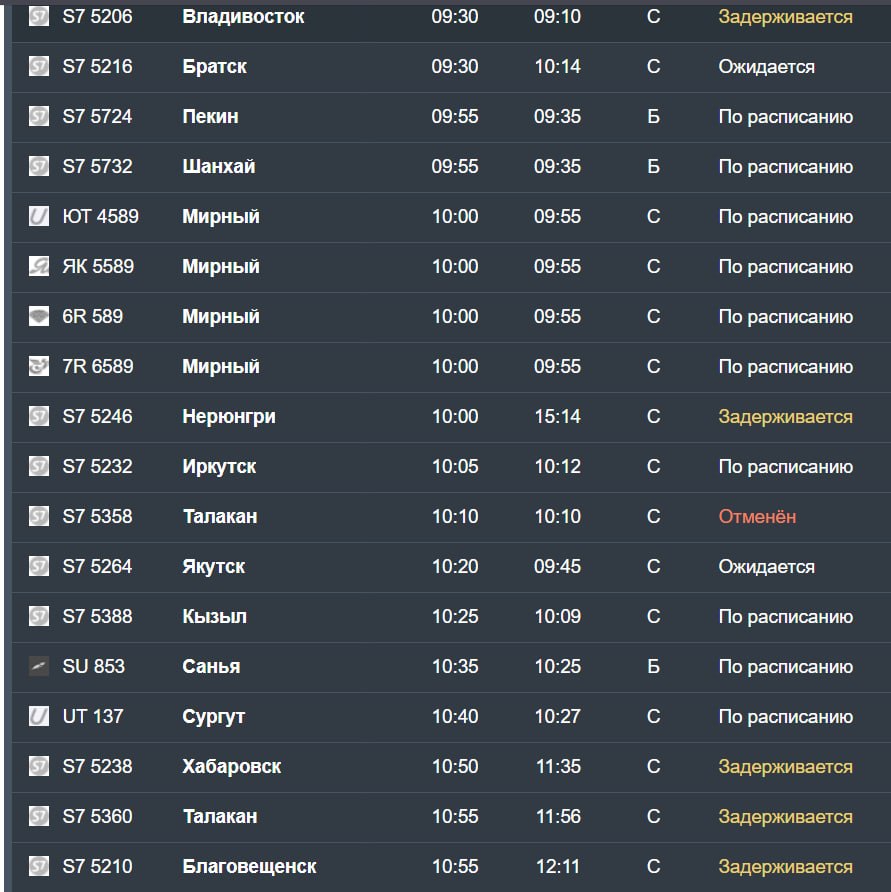This screenshot has height=892, width=891.
Task: Click the Aeroflot logo next to SU 853
Action: click(x=39, y=666)
